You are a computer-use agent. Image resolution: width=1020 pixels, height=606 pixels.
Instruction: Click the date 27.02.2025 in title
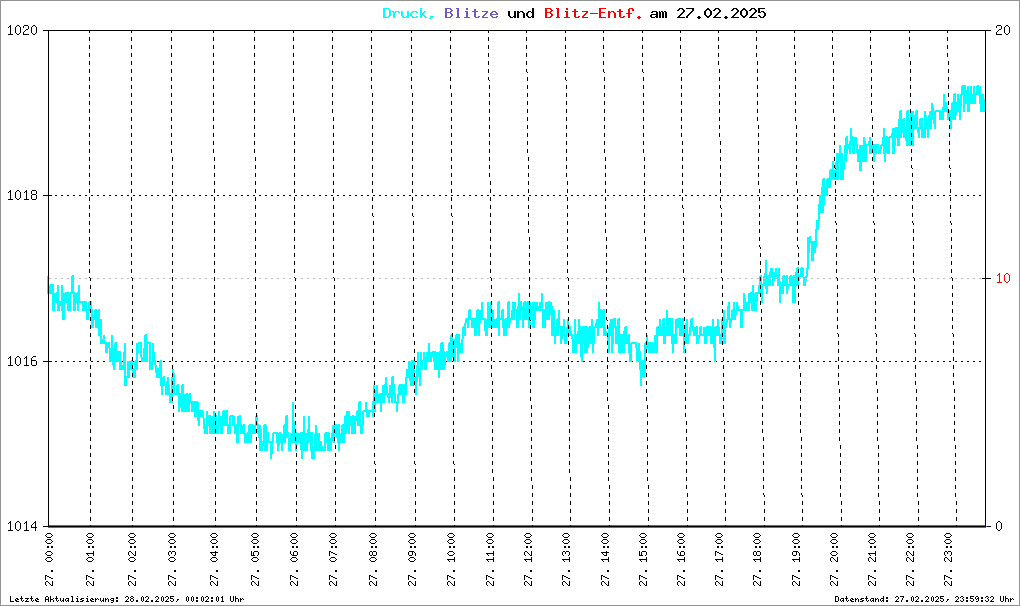click(721, 14)
